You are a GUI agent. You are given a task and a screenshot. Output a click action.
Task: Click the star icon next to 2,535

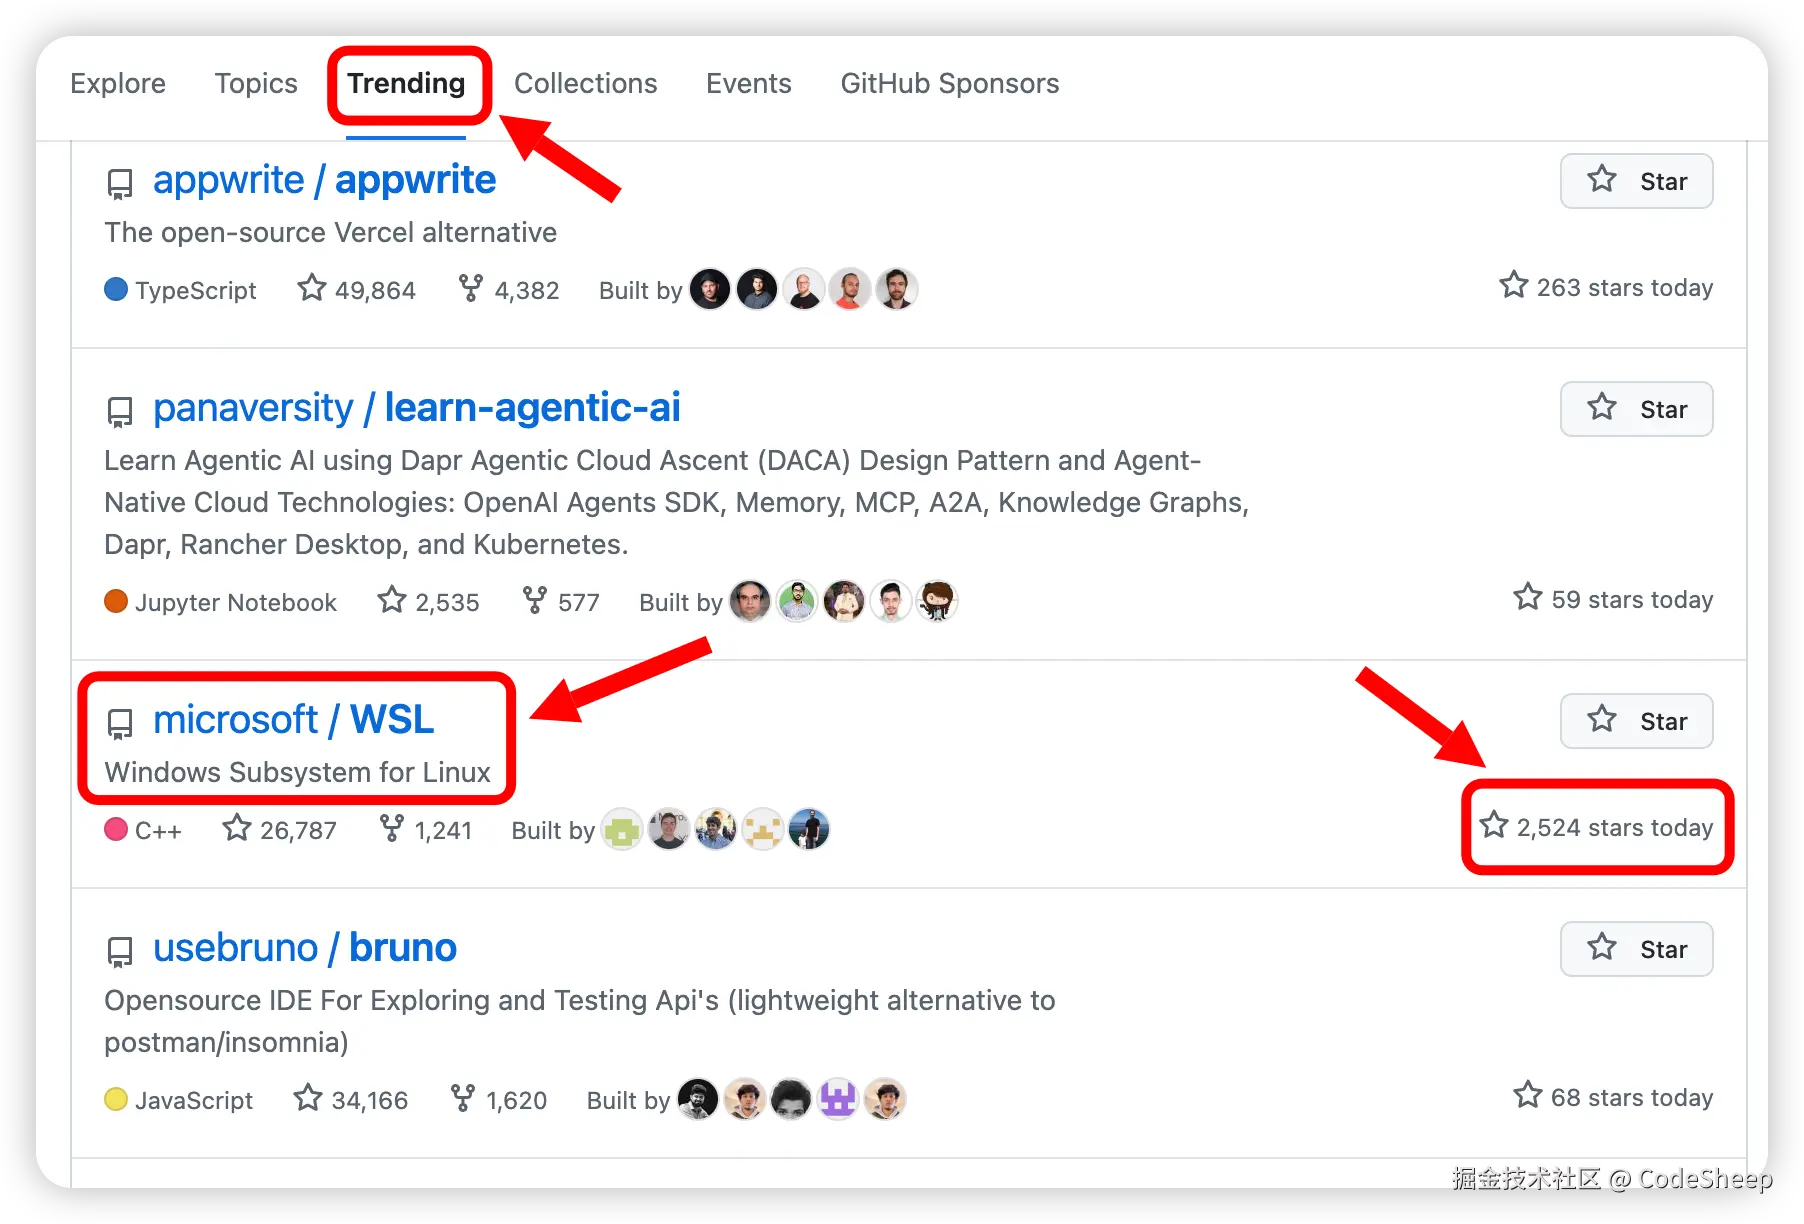pos(391,601)
